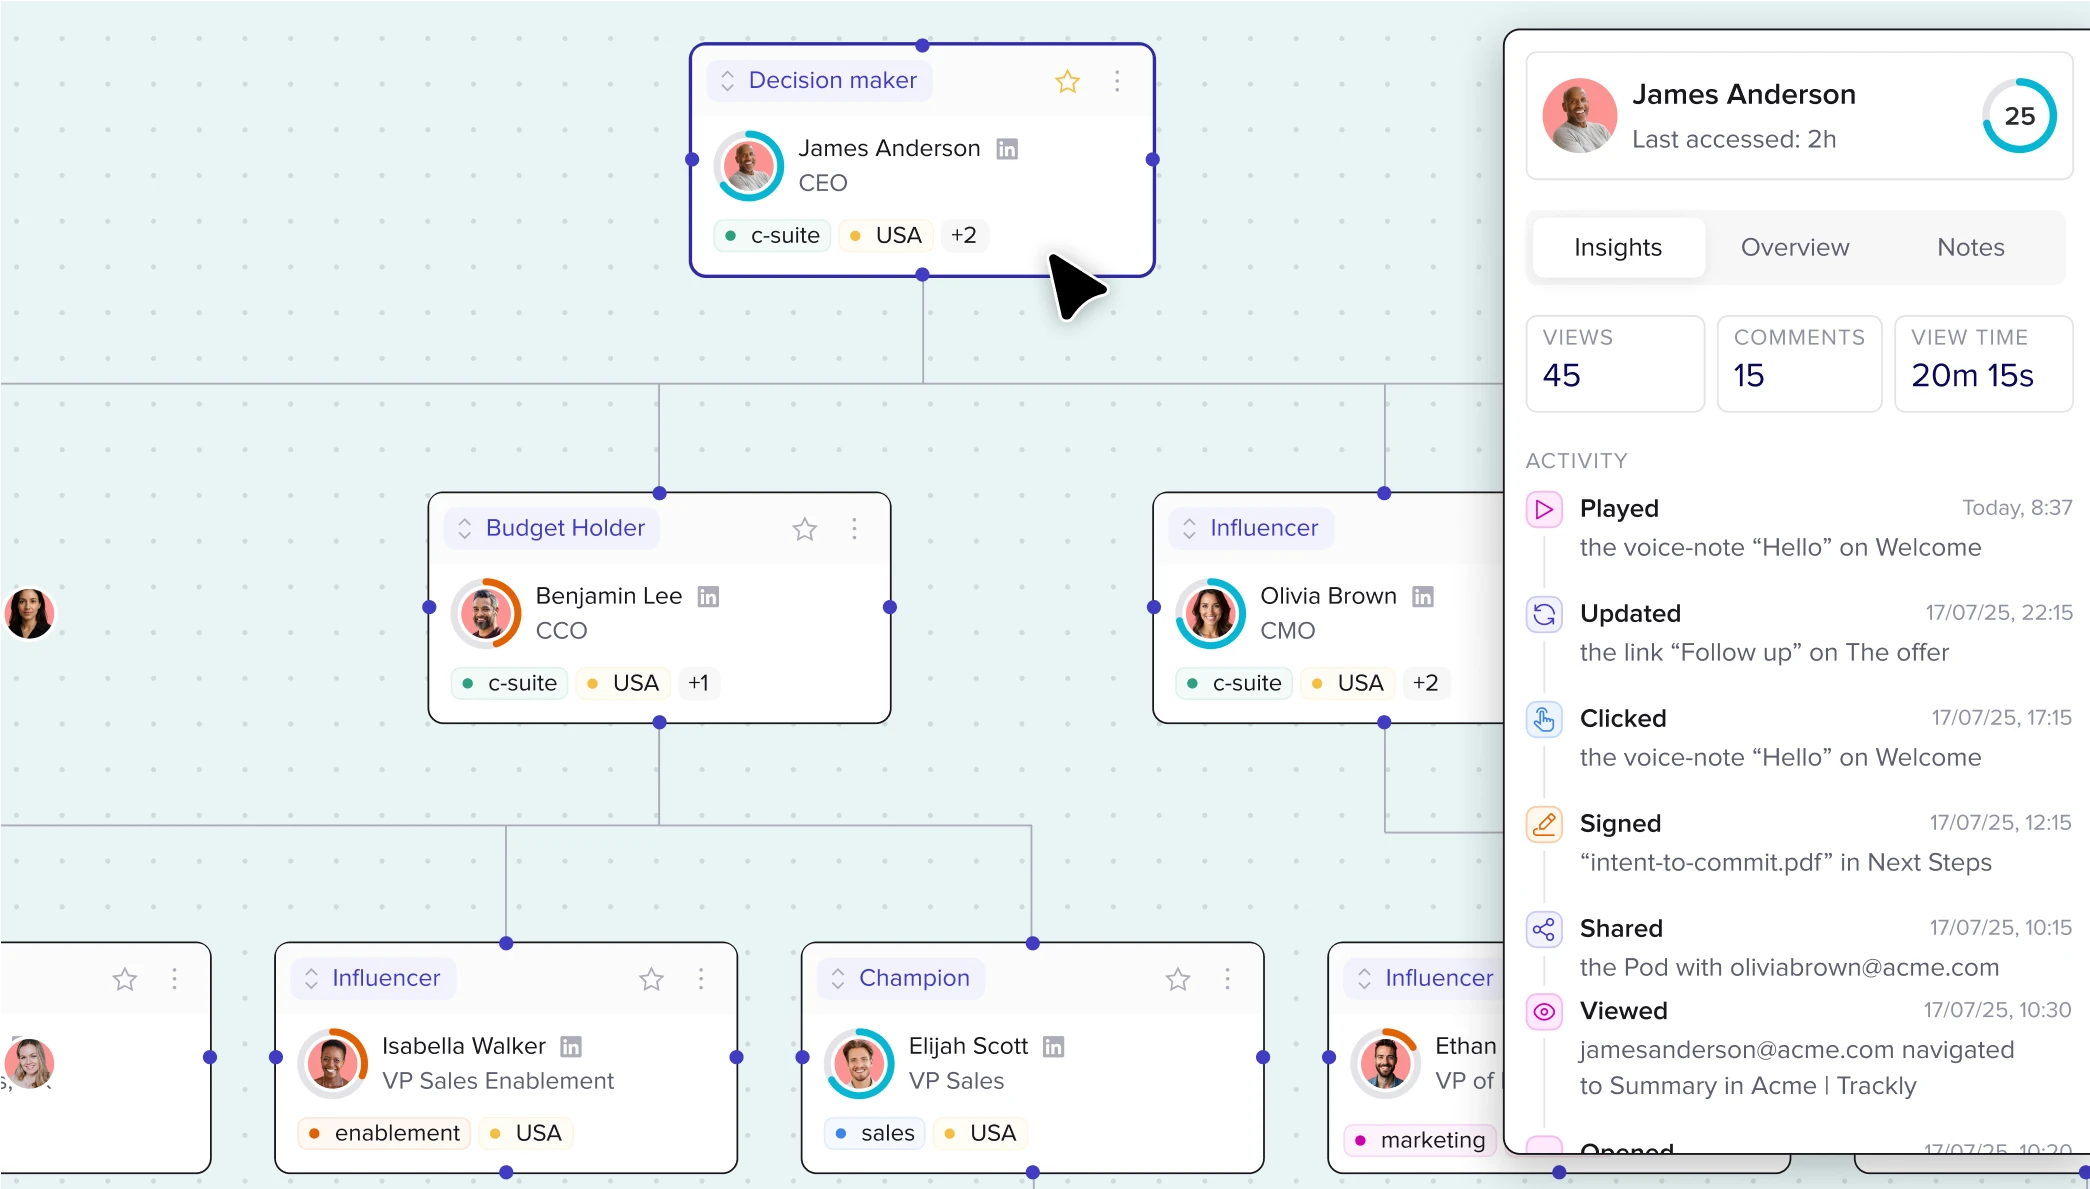This screenshot has width=2090, height=1189.
Task: Star the Benjamin Lee Budget Holder card
Action: point(805,529)
